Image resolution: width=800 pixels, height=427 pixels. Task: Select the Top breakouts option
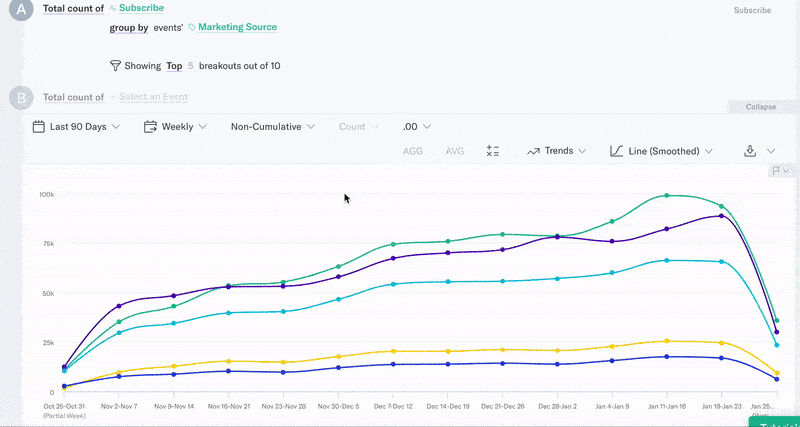point(174,66)
